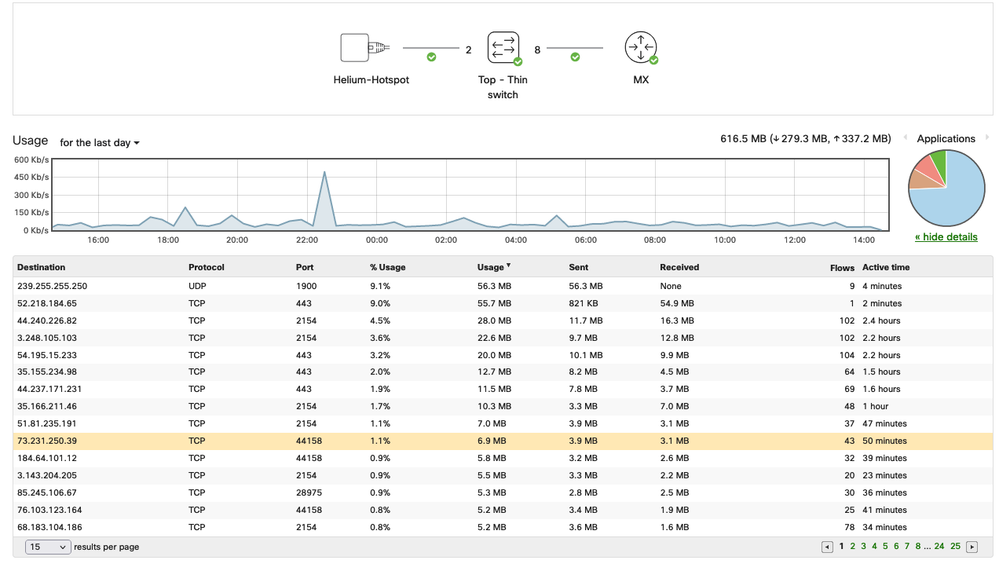999x564 pixels.
Task: Sort by Received column header
Action: click(x=679, y=267)
